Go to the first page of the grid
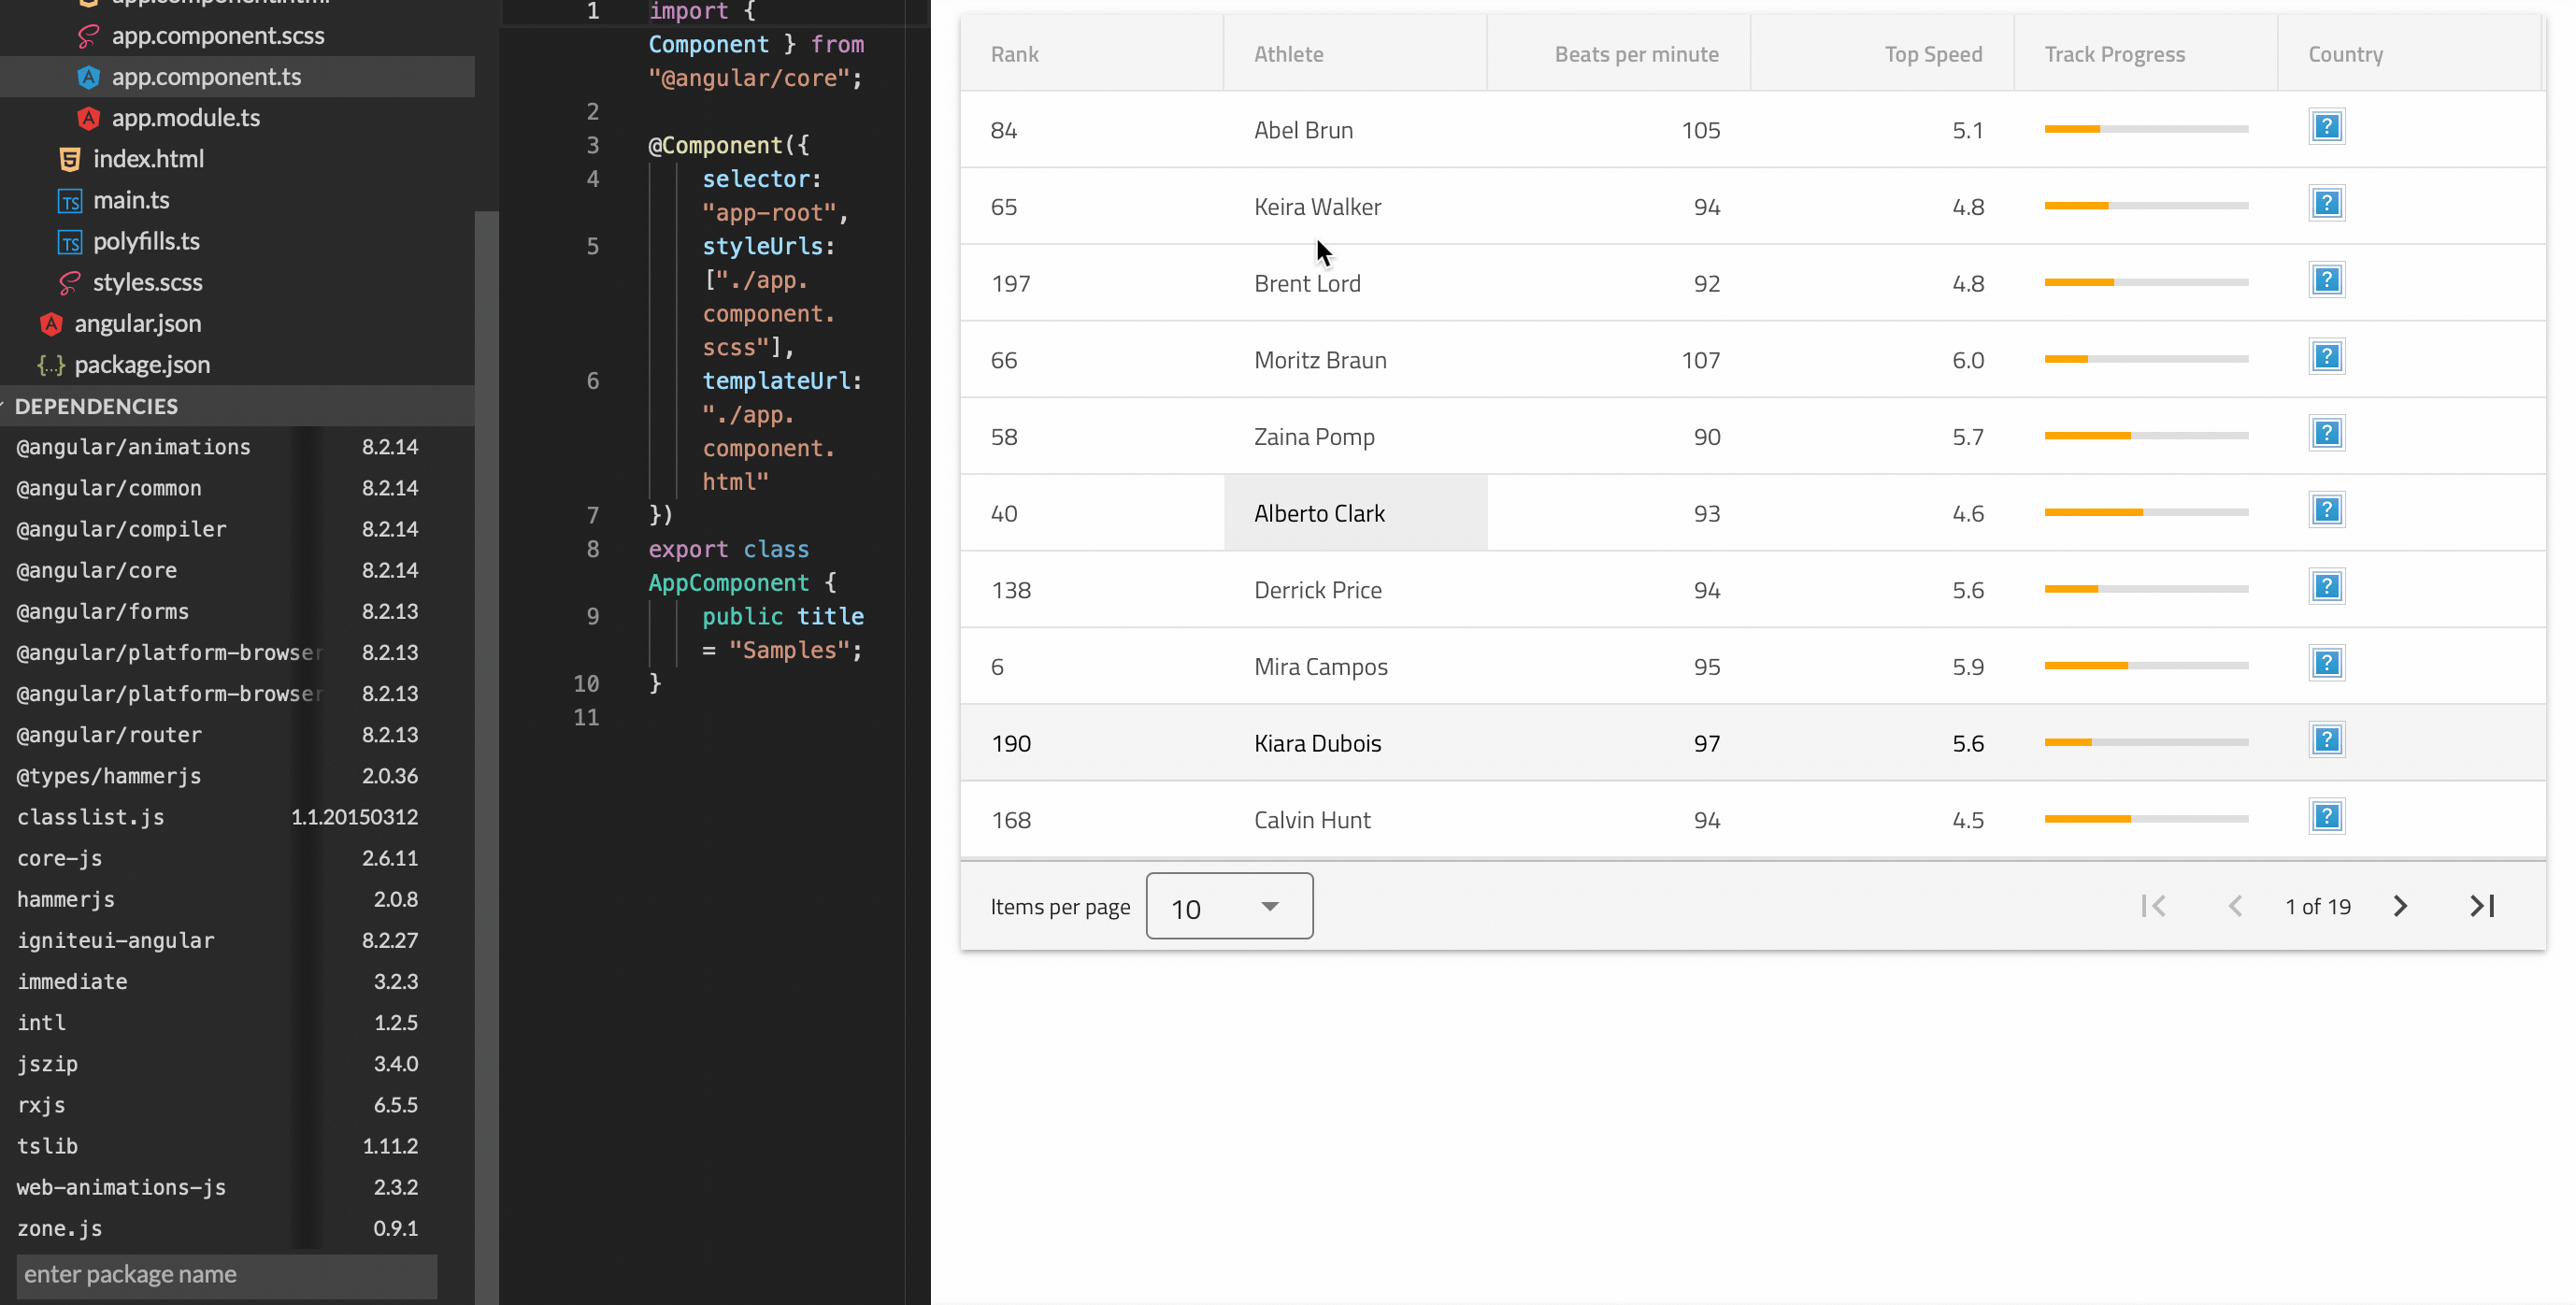The width and height of the screenshot is (2576, 1305). point(2153,906)
